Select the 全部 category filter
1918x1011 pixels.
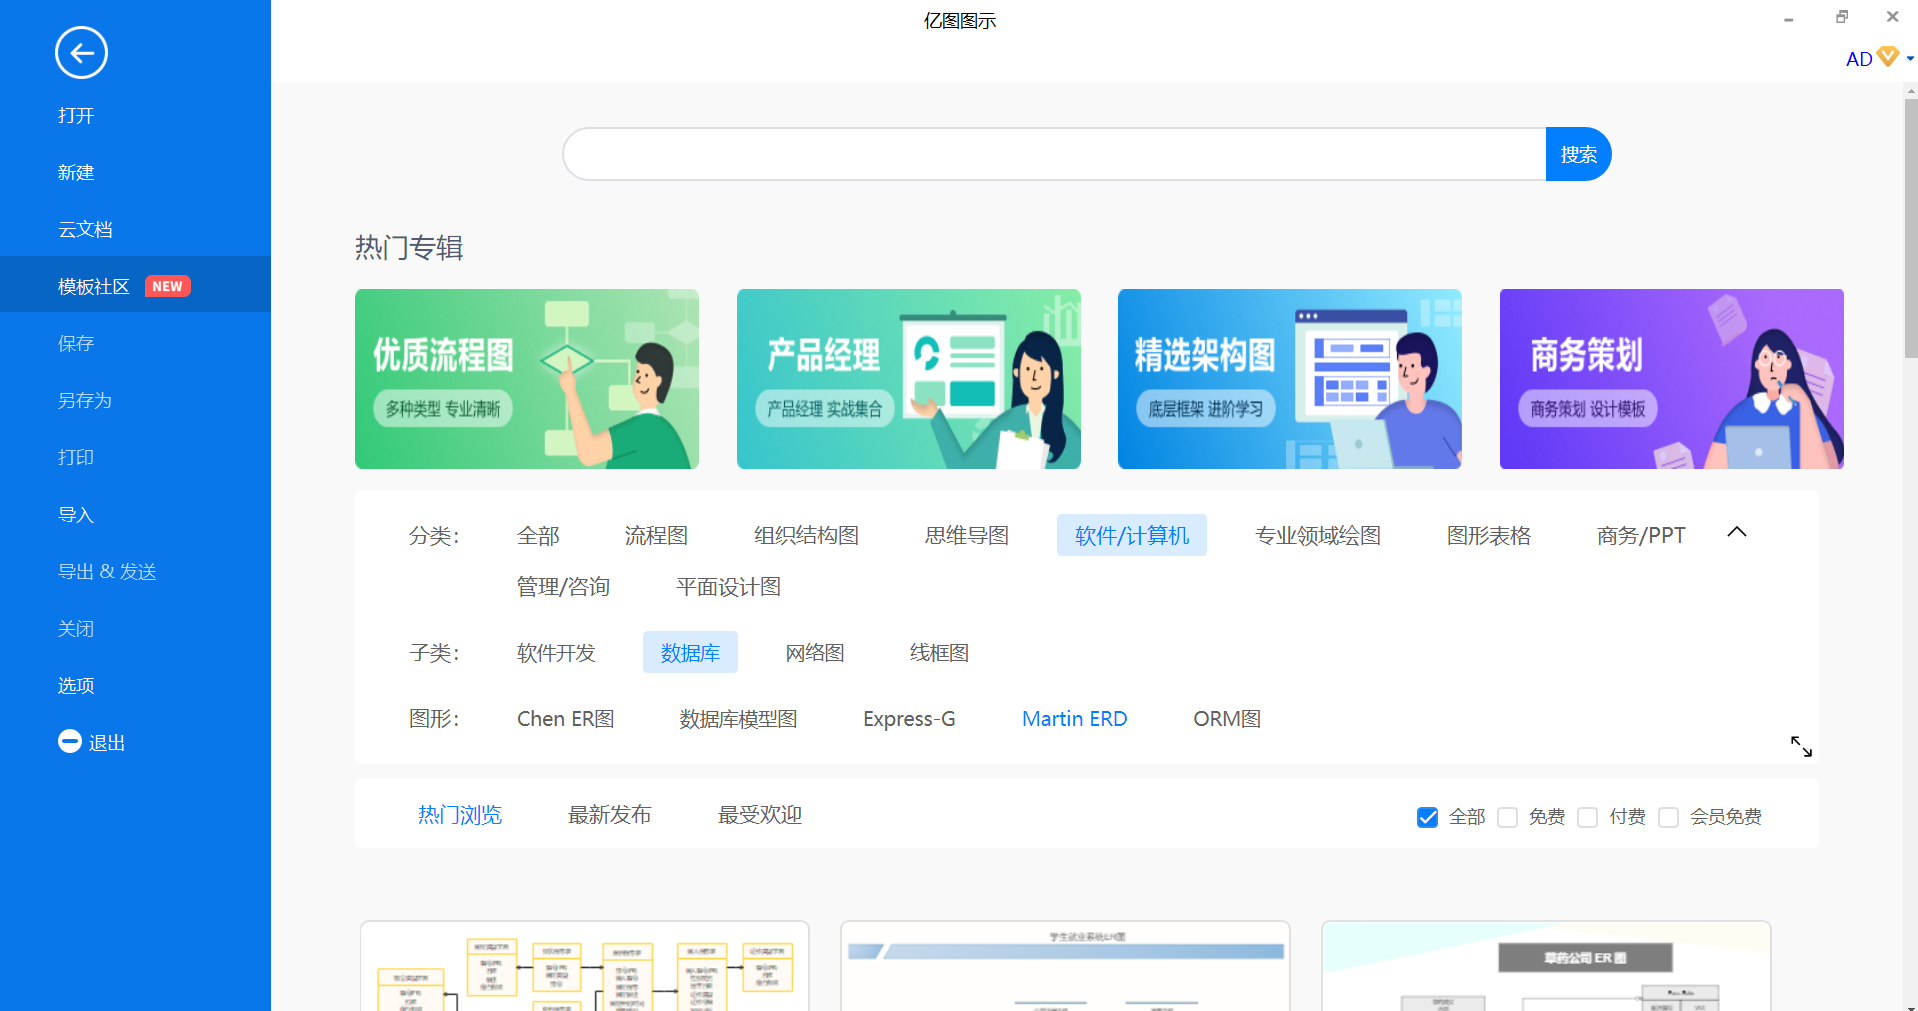point(538,536)
